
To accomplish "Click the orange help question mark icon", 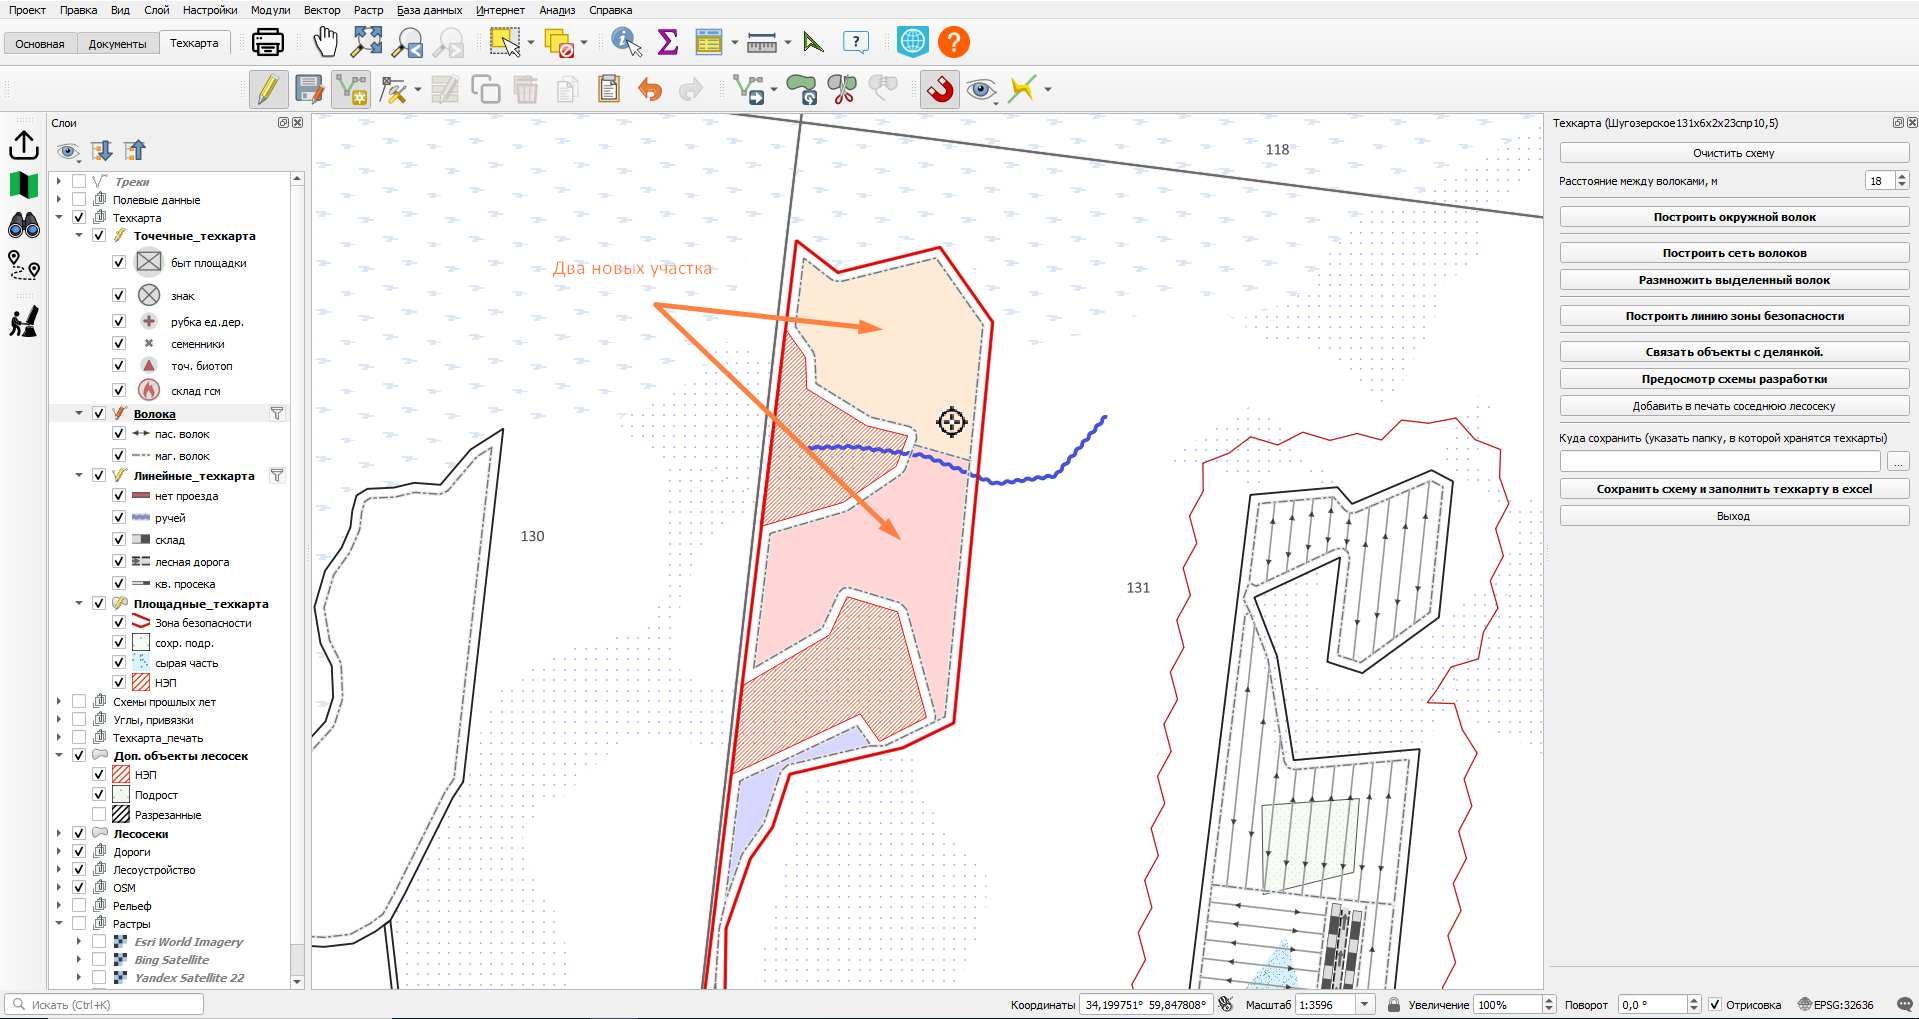I will pos(954,42).
